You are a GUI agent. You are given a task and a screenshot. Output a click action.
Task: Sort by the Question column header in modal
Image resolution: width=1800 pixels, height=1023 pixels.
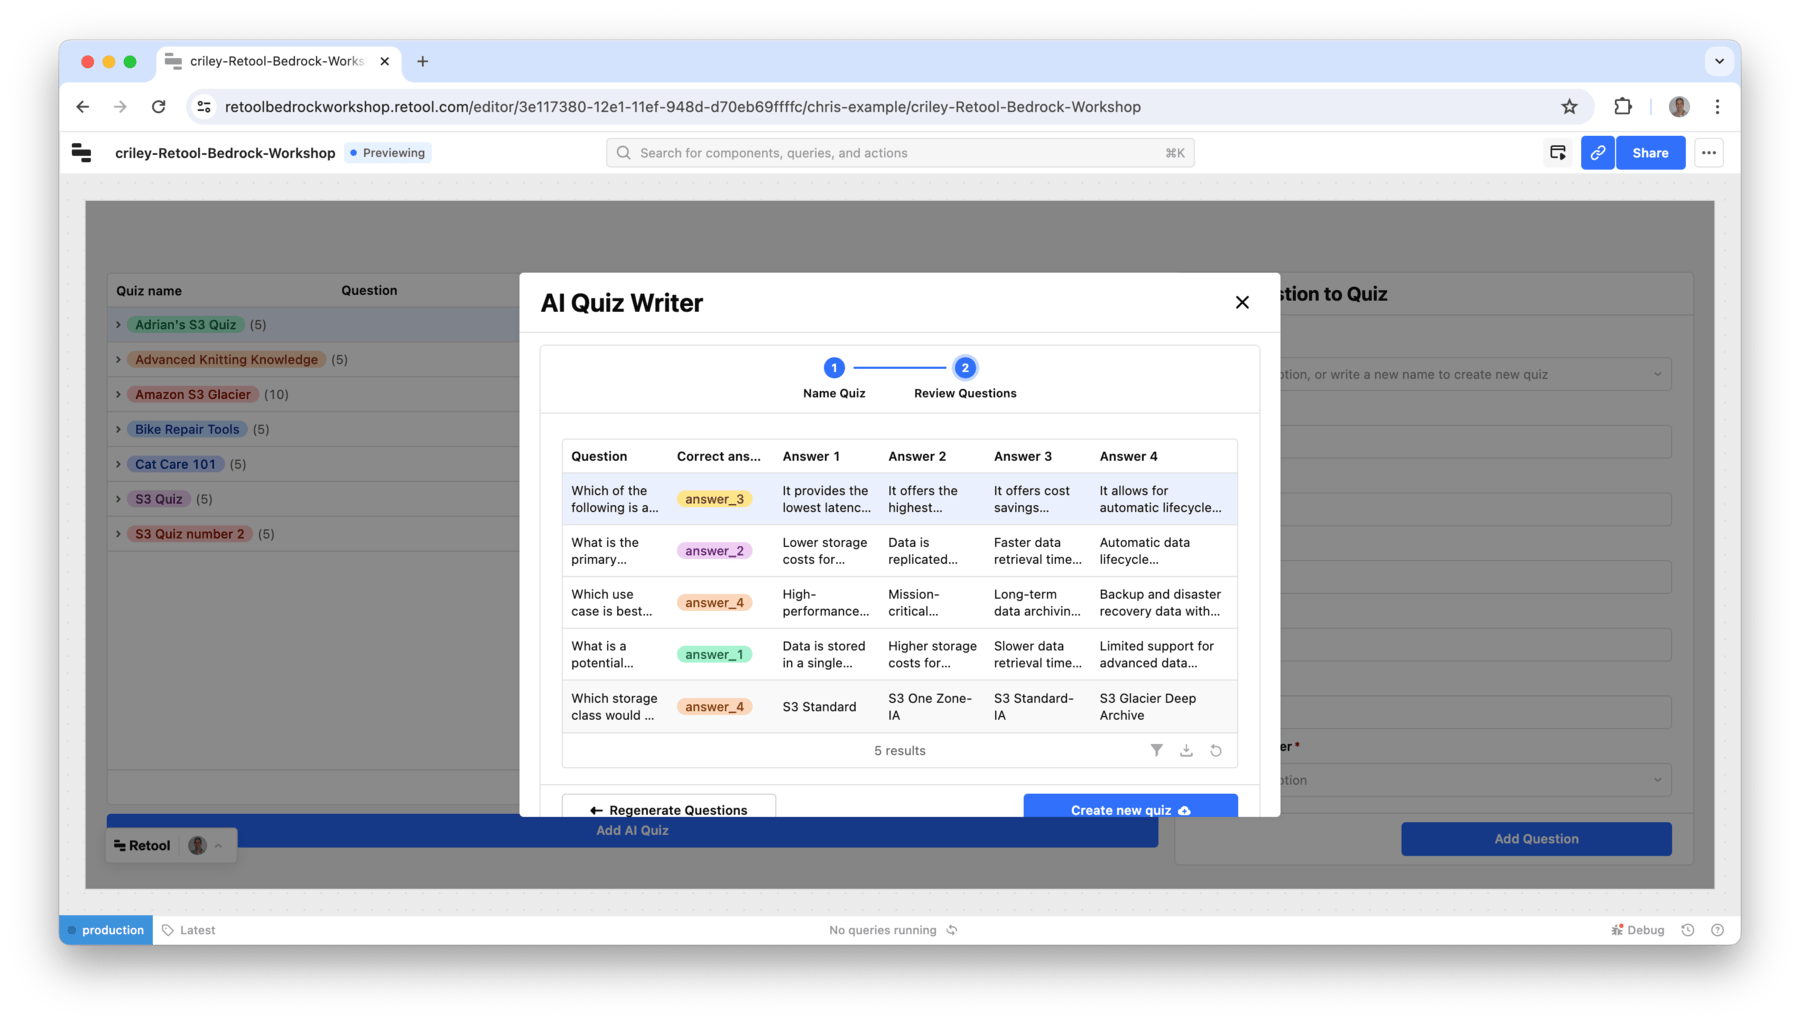(x=599, y=456)
